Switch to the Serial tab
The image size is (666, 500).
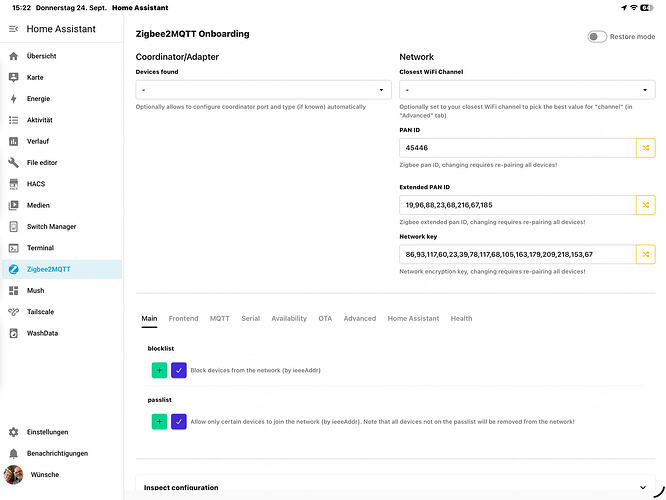[x=251, y=319]
